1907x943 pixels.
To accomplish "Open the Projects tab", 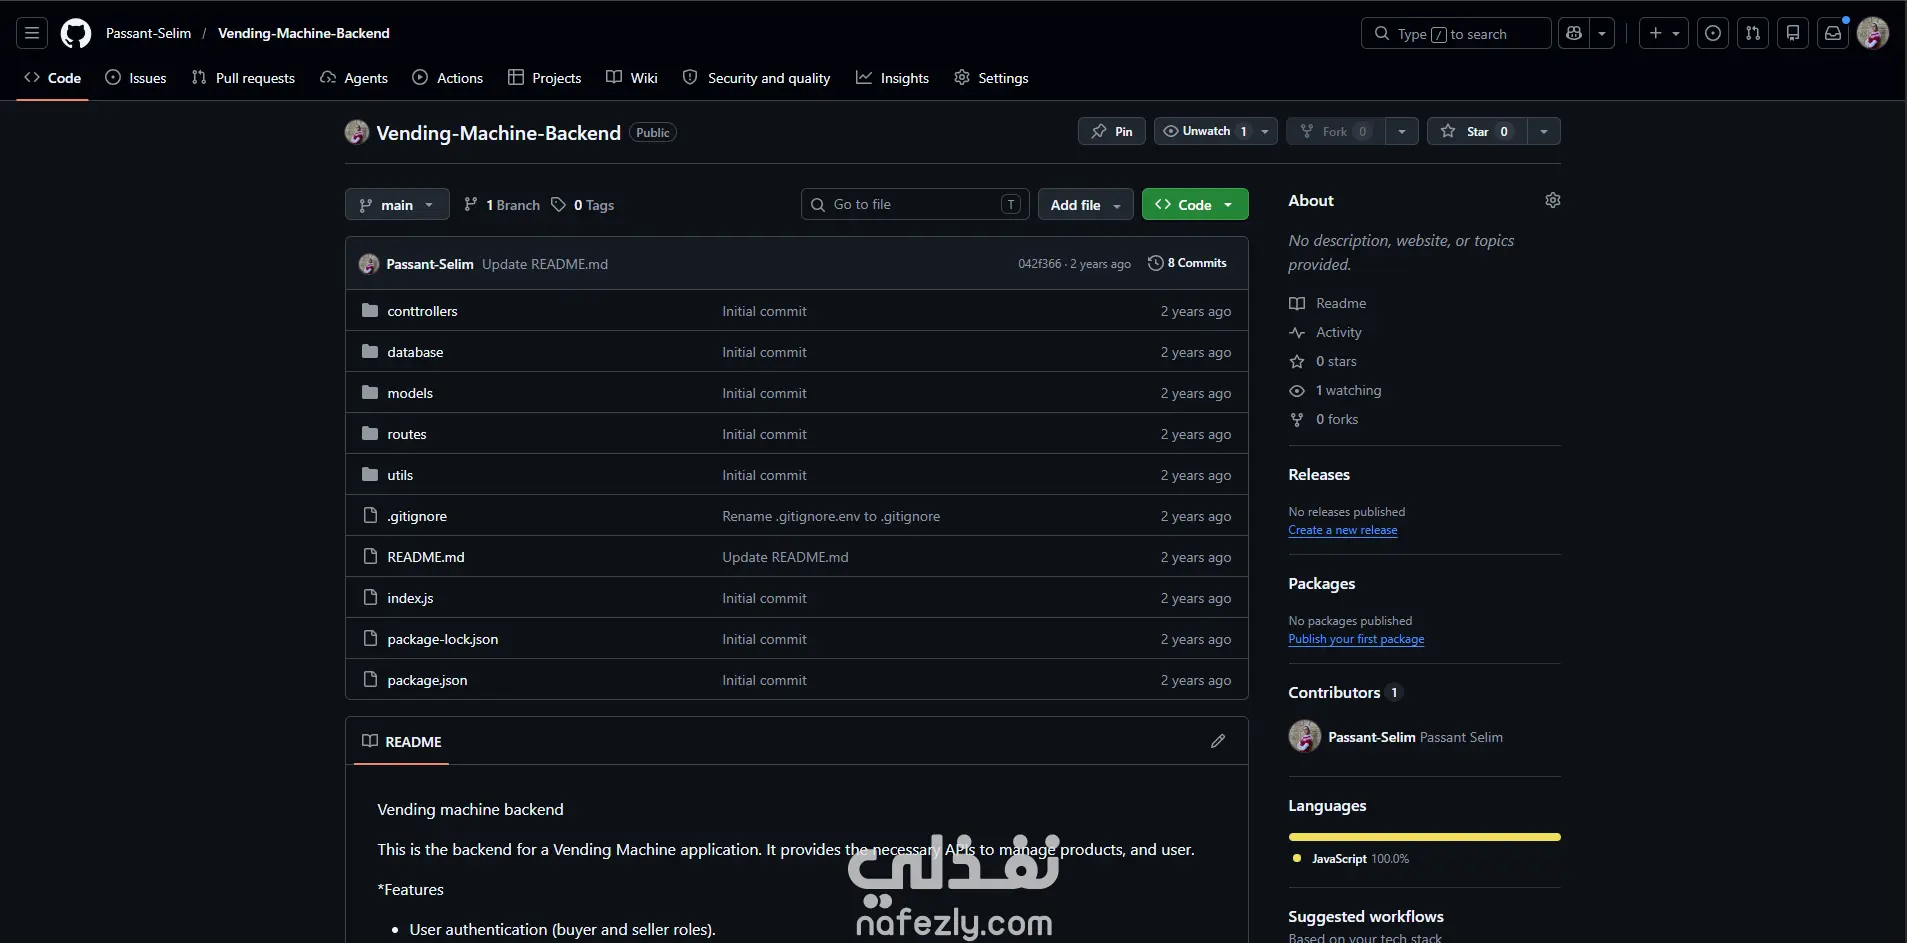I will tap(544, 78).
